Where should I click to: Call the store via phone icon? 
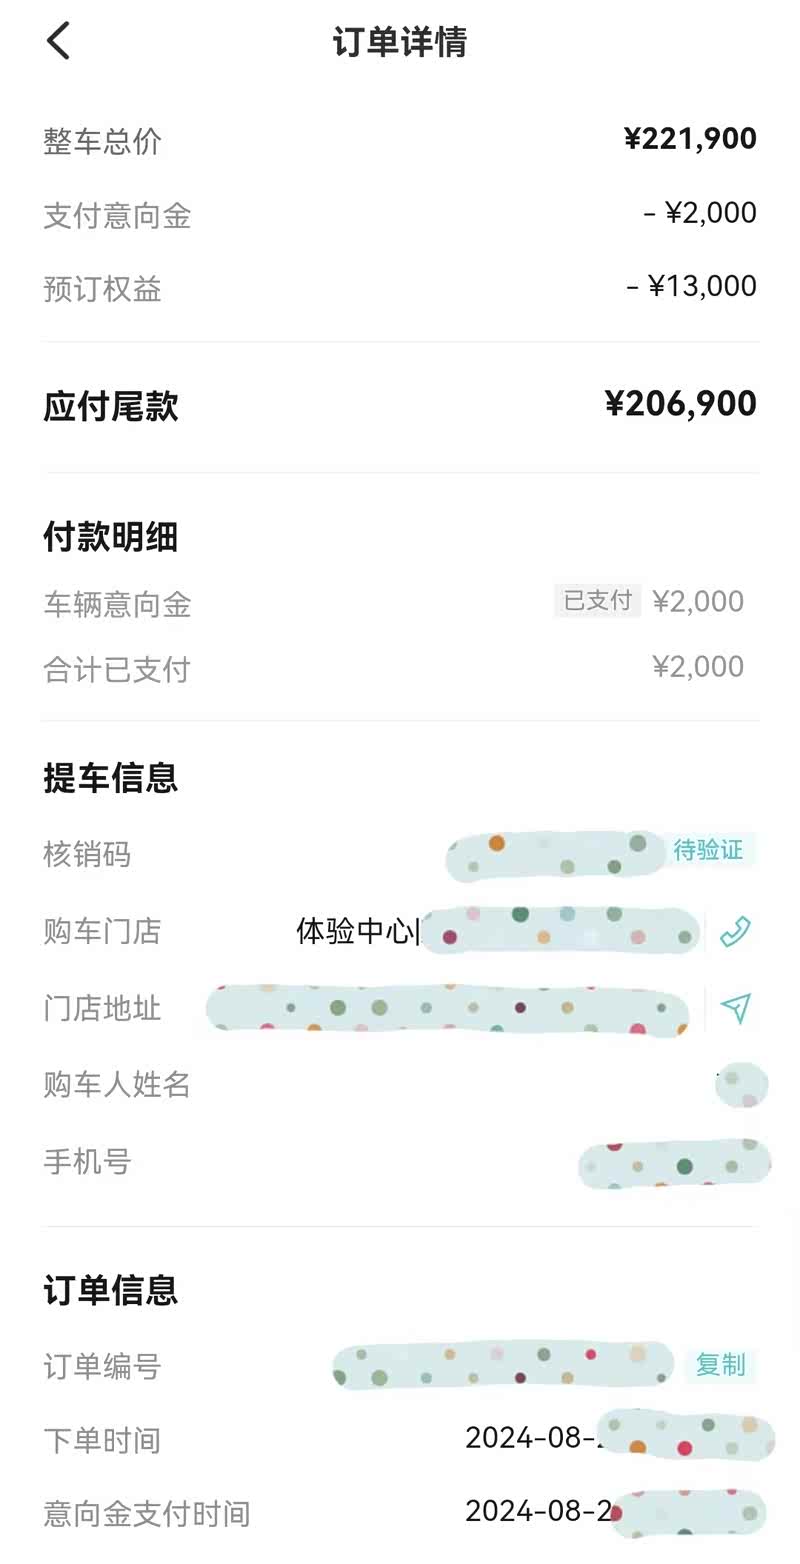(x=735, y=932)
